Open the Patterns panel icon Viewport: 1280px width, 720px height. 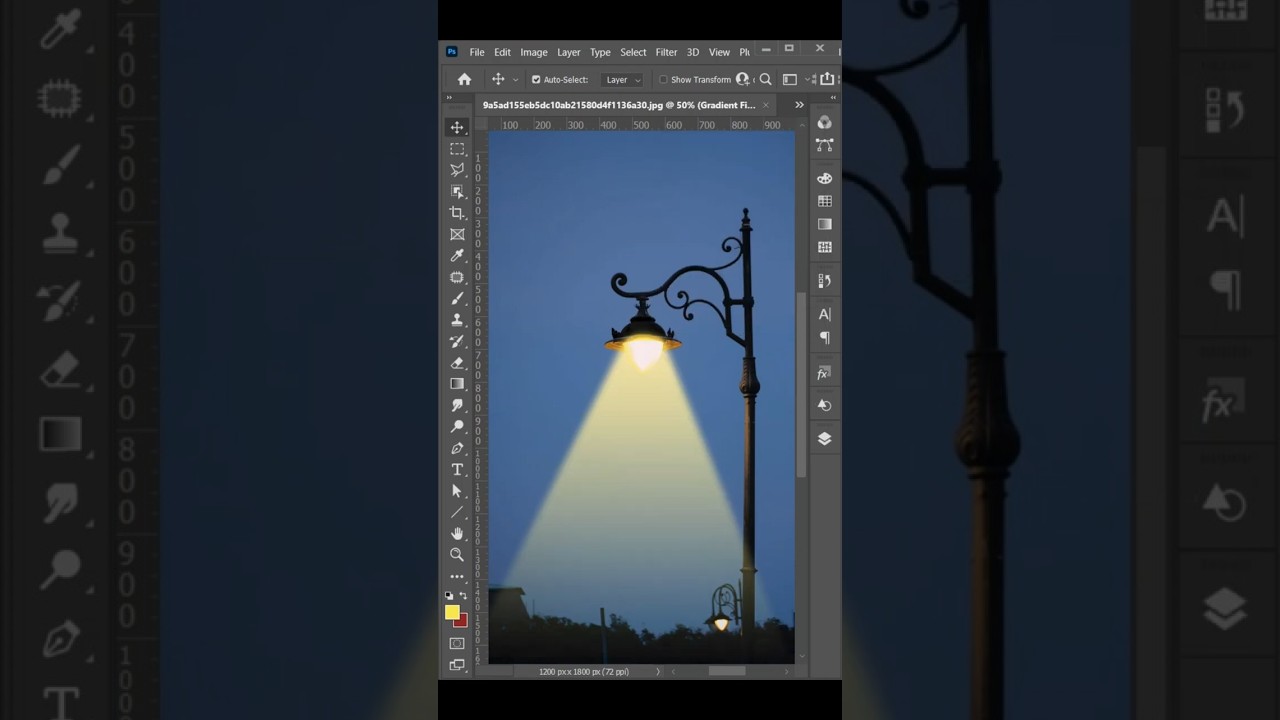(x=824, y=247)
